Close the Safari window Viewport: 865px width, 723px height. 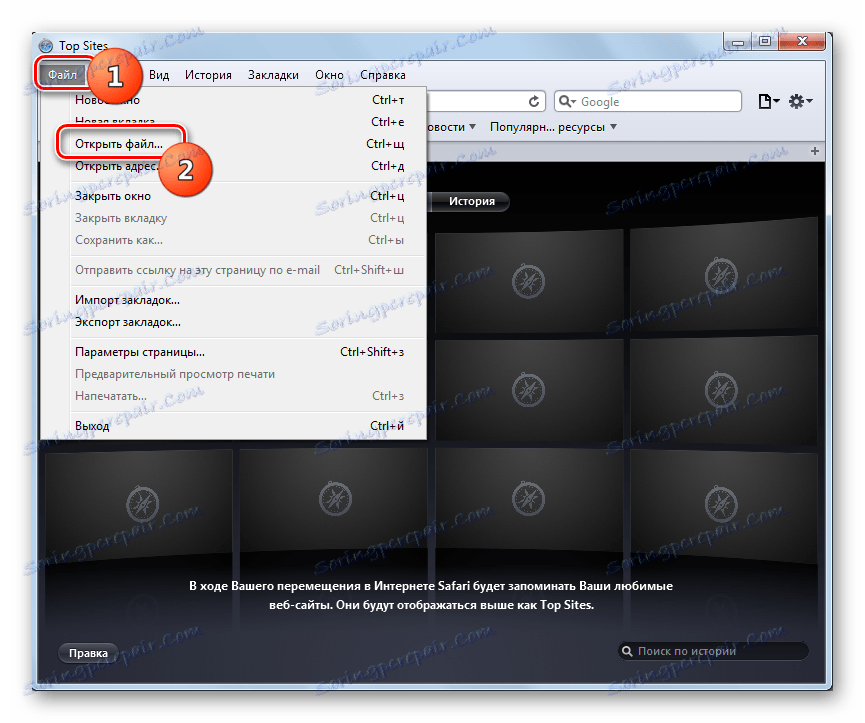(802, 41)
